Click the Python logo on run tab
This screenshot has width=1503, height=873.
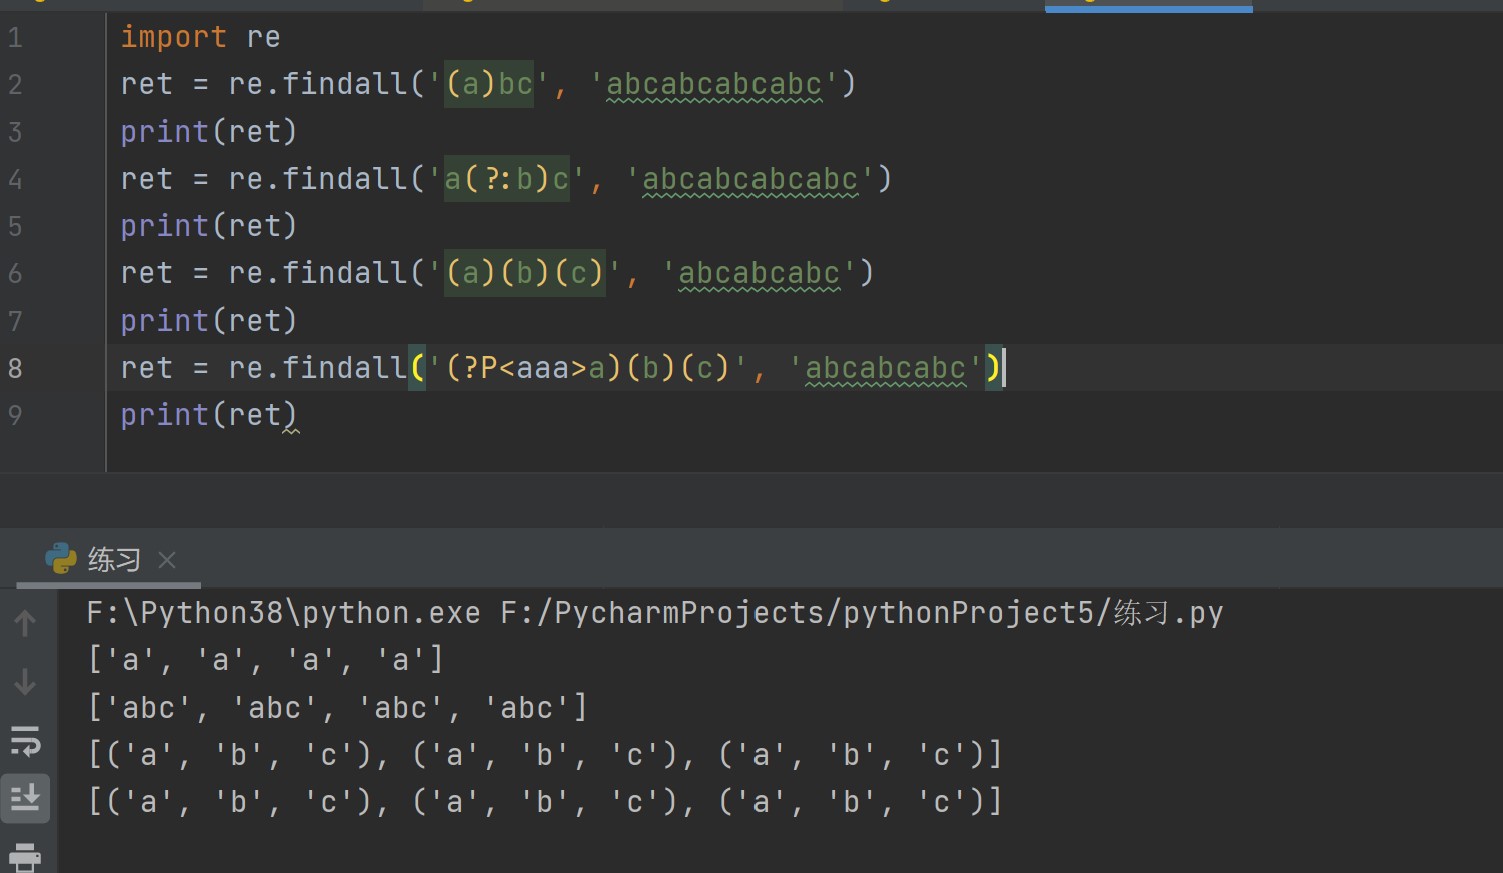(61, 559)
